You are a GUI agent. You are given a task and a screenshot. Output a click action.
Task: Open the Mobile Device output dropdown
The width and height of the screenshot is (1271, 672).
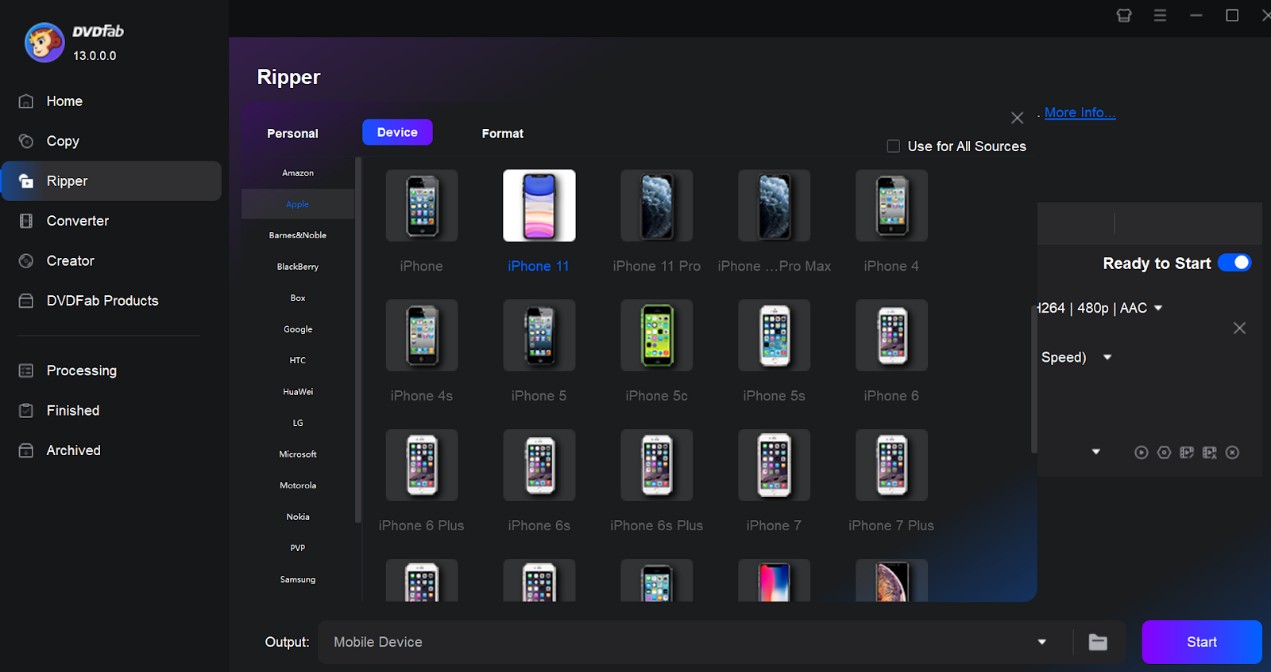click(1042, 641)
